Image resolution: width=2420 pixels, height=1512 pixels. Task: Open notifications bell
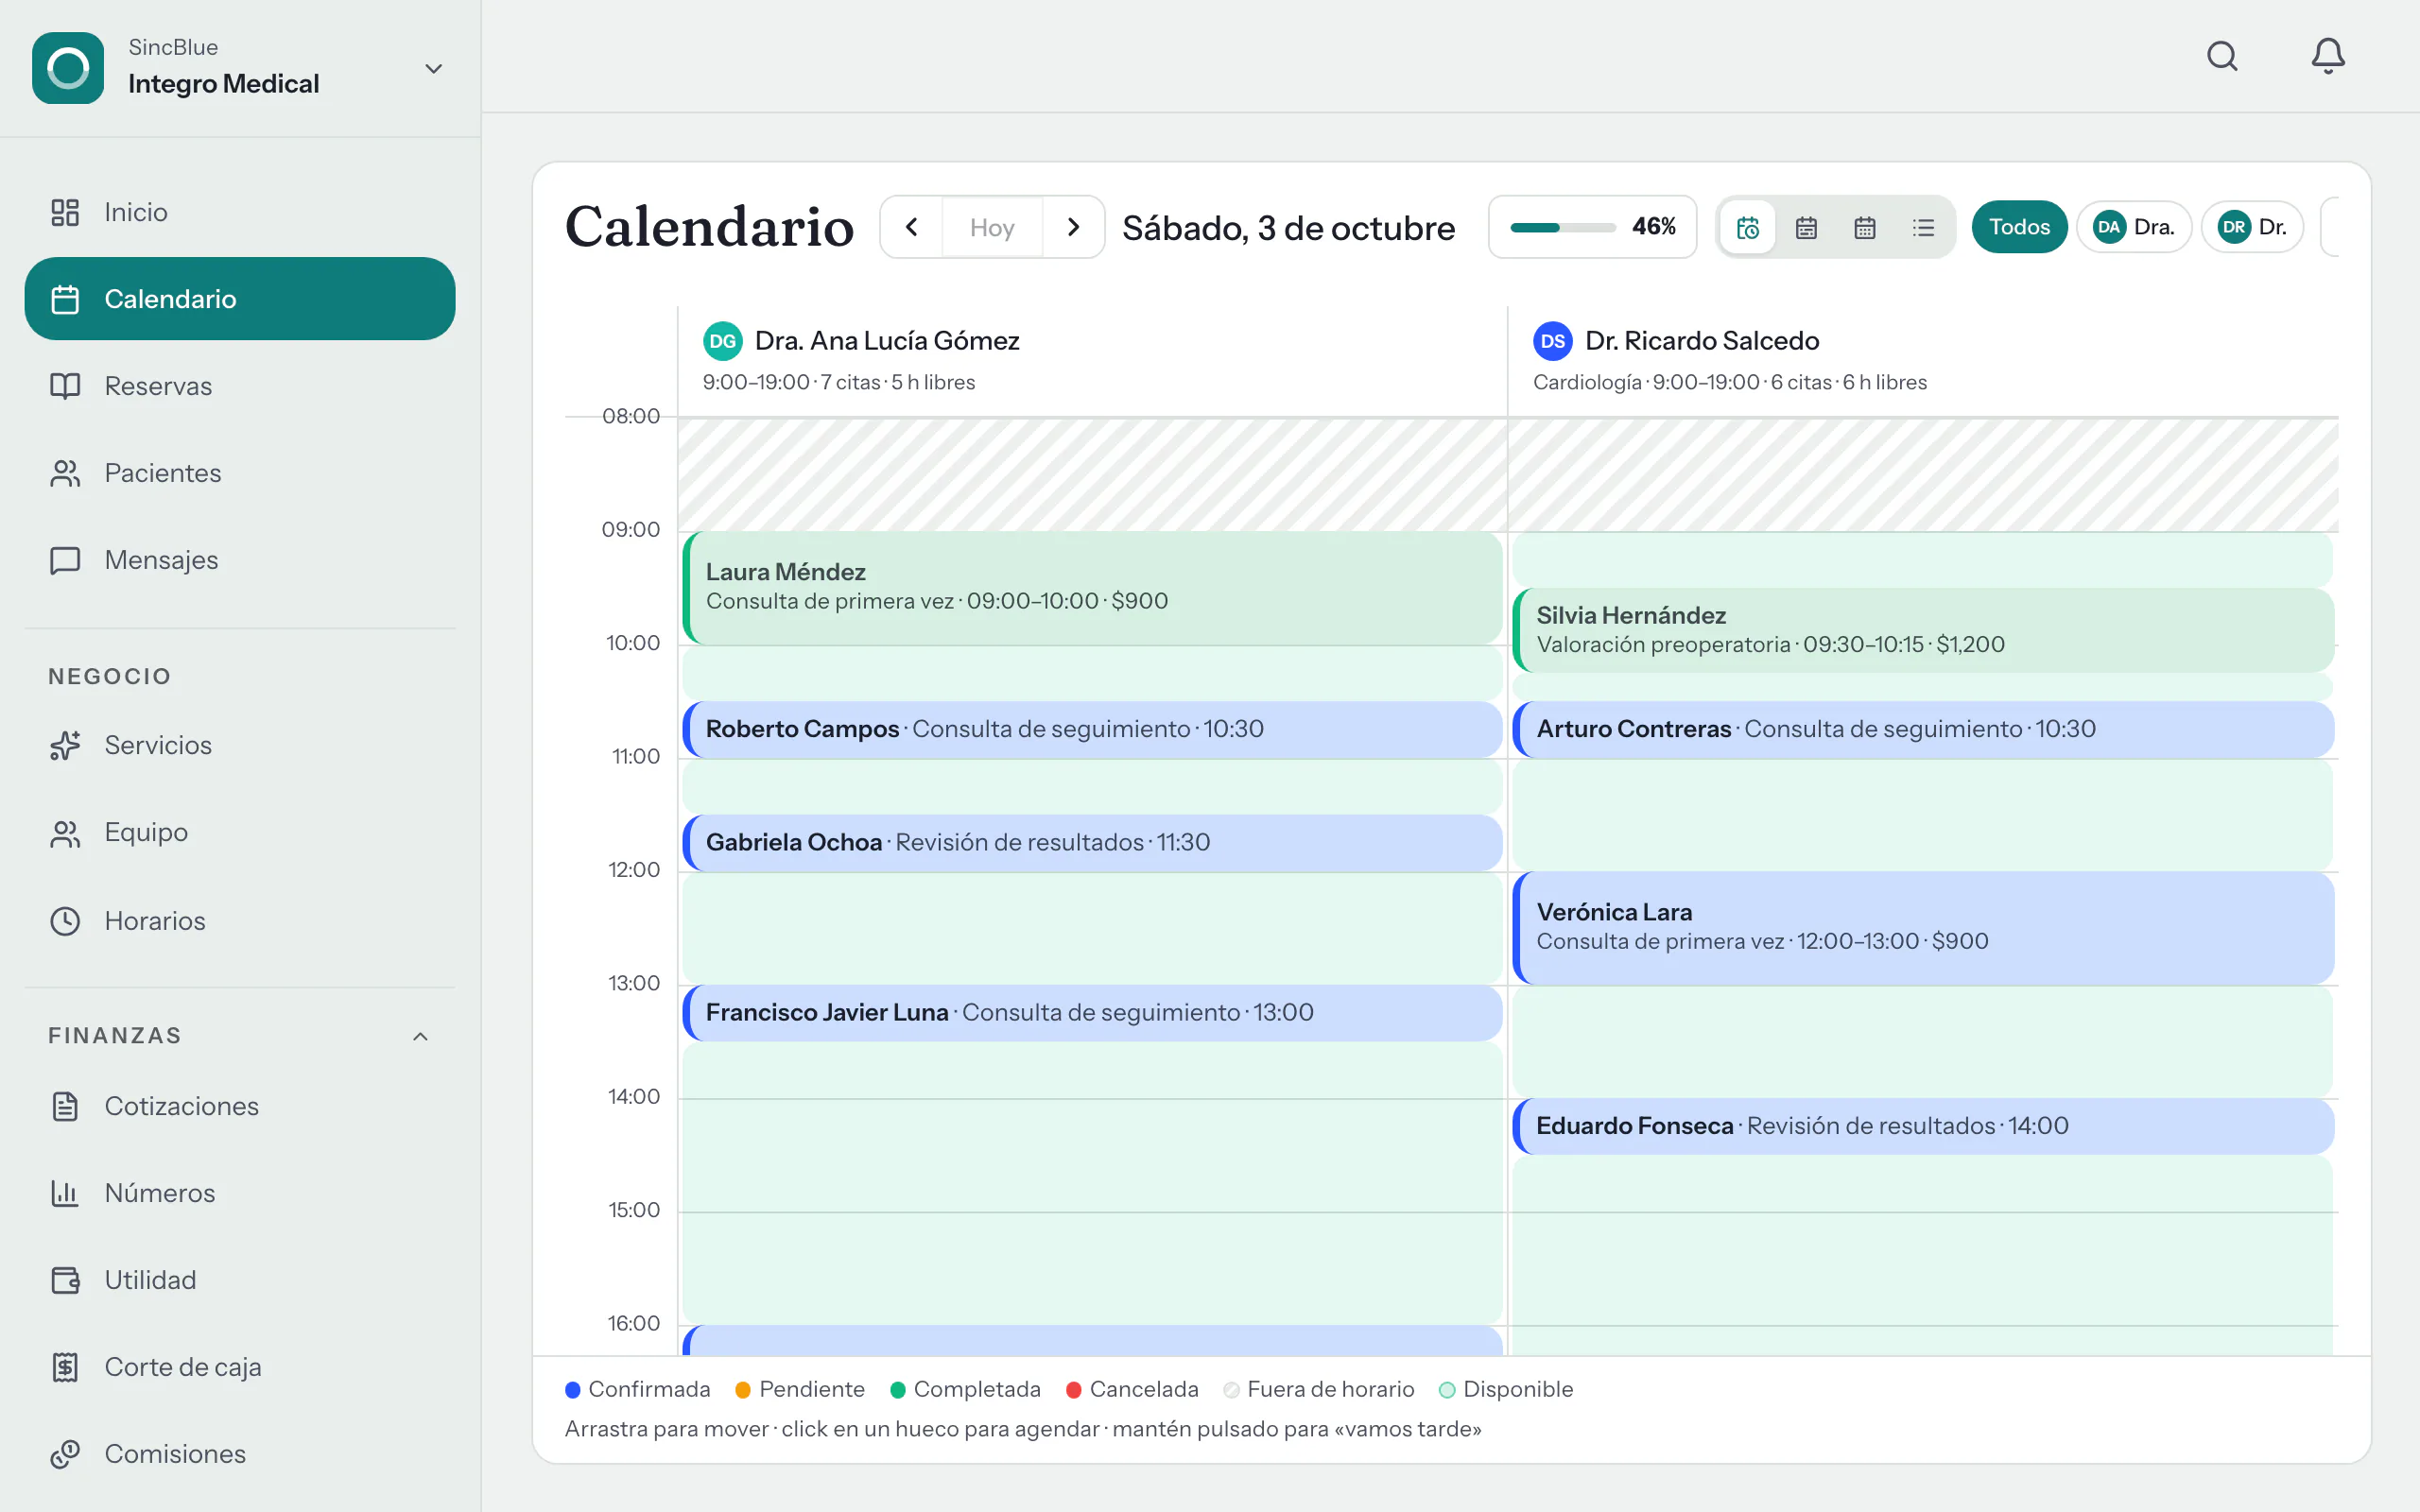tap(2328, 56)
